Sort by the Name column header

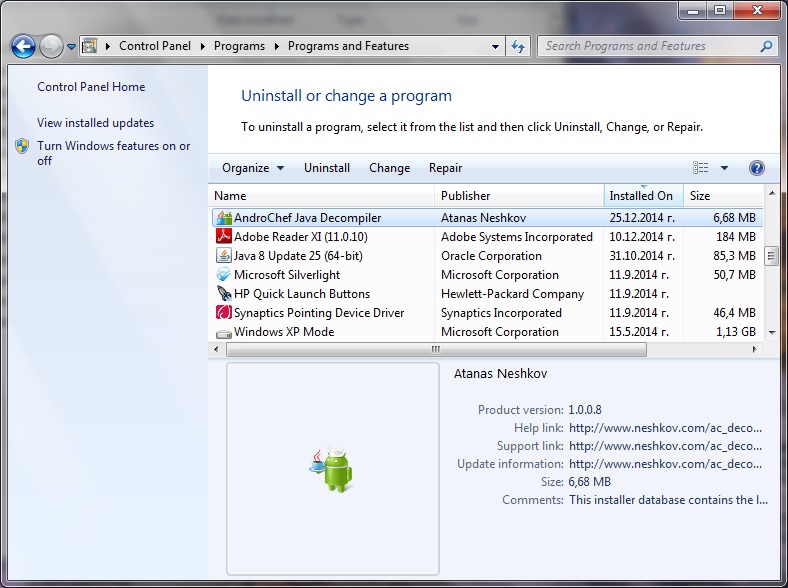point(322,195)
